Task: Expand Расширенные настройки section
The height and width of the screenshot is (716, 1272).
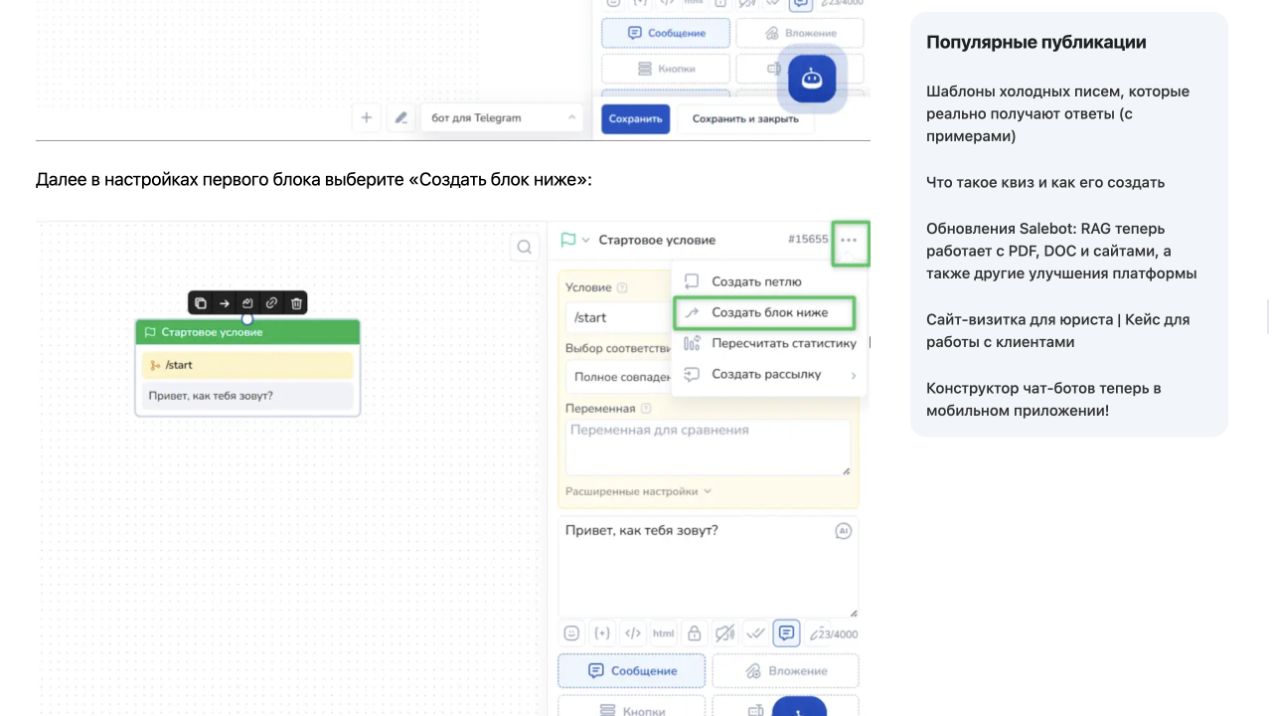Action: click(638, 492)
